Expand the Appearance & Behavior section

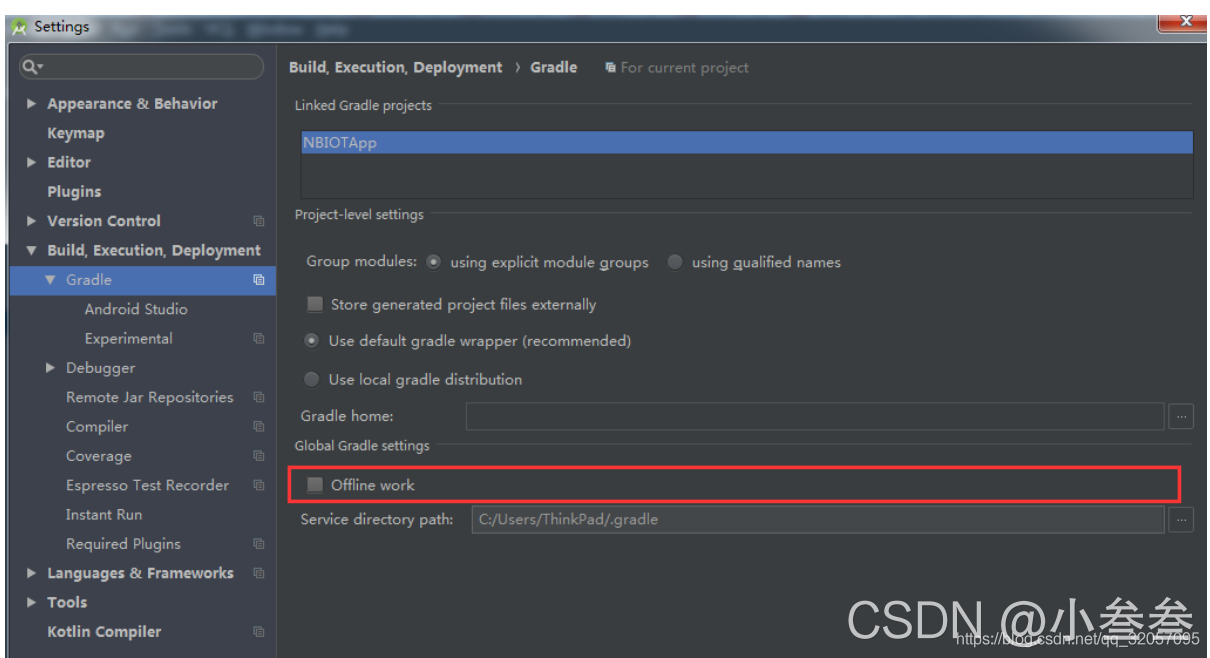click(31, 103)
